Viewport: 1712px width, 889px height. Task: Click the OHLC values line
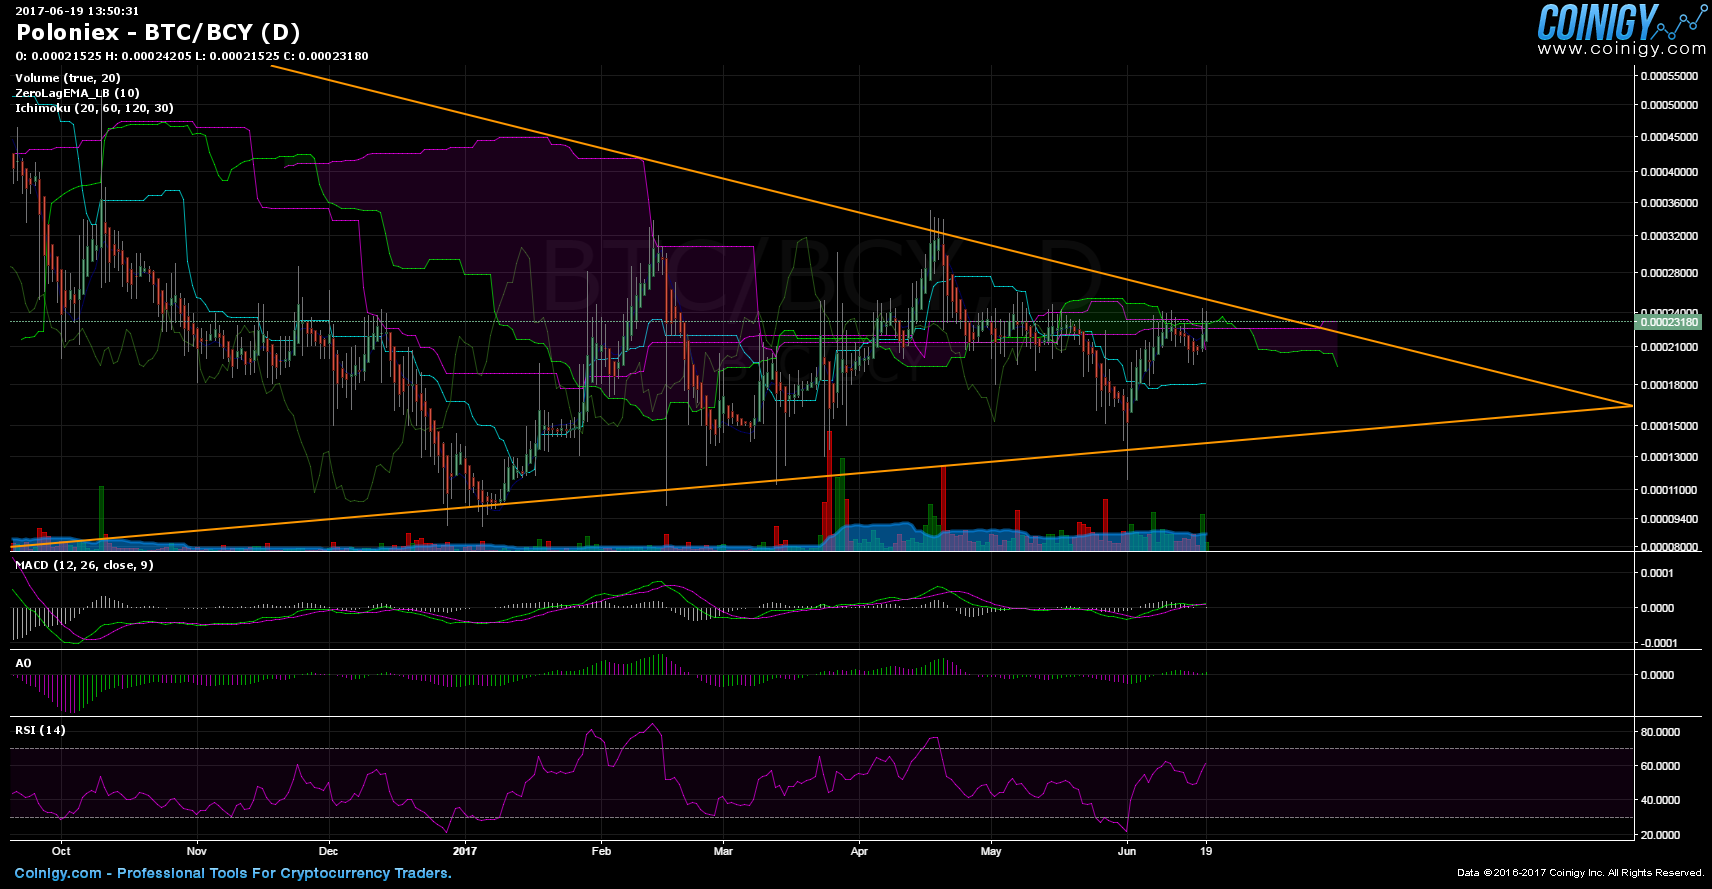(192, 56)
